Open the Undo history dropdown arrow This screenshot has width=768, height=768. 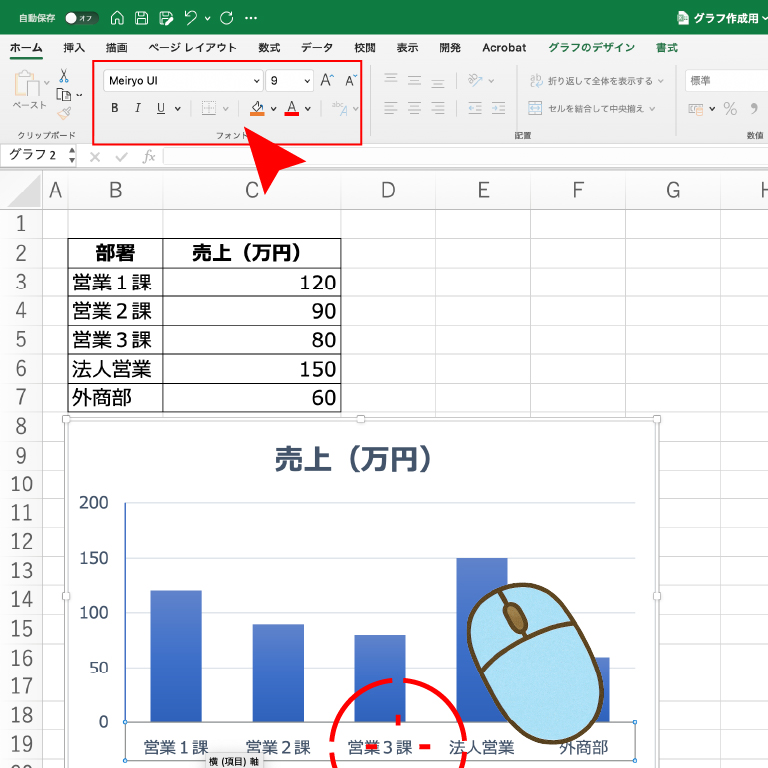208,19
